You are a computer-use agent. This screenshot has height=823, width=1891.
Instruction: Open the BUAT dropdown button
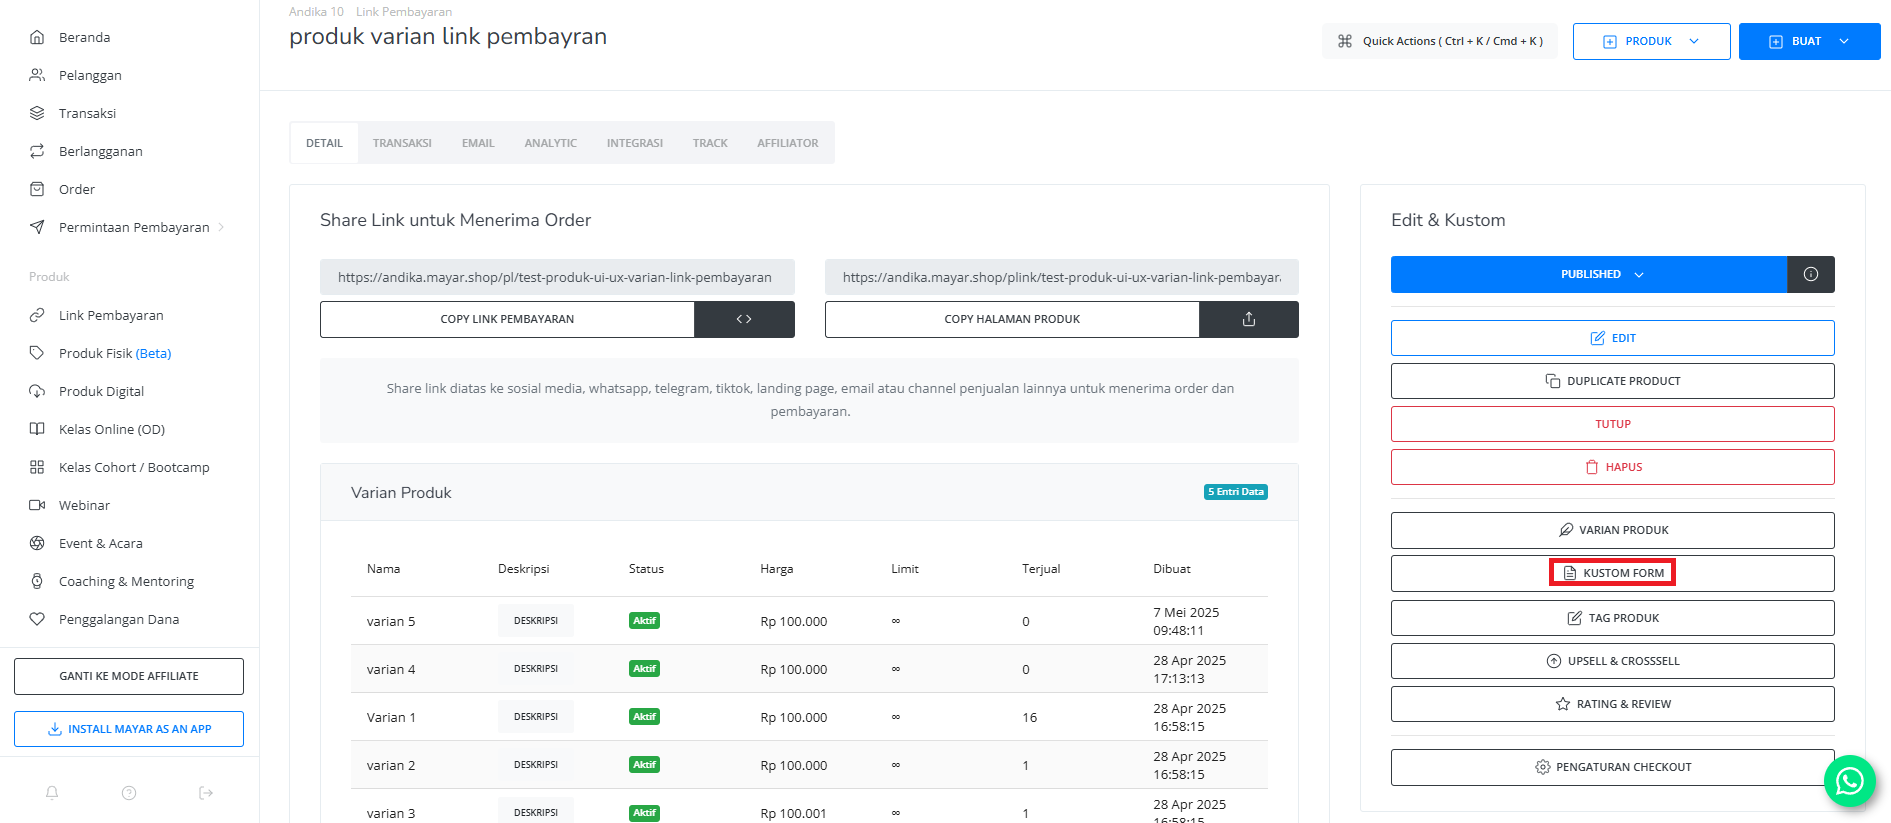pos(1810,41)
